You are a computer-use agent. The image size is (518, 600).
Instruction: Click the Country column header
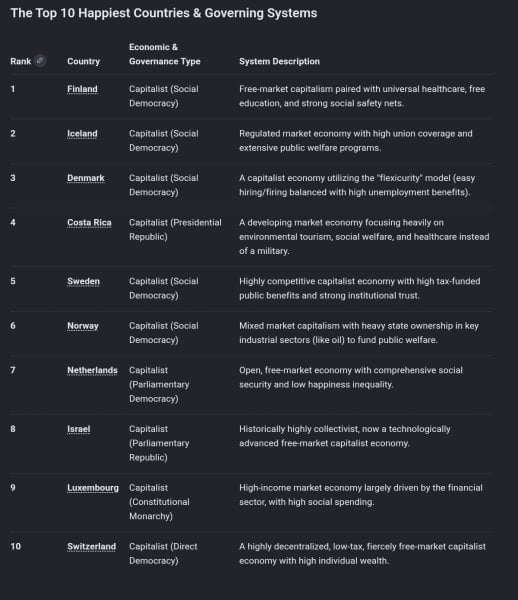click(x=83, y=61)
